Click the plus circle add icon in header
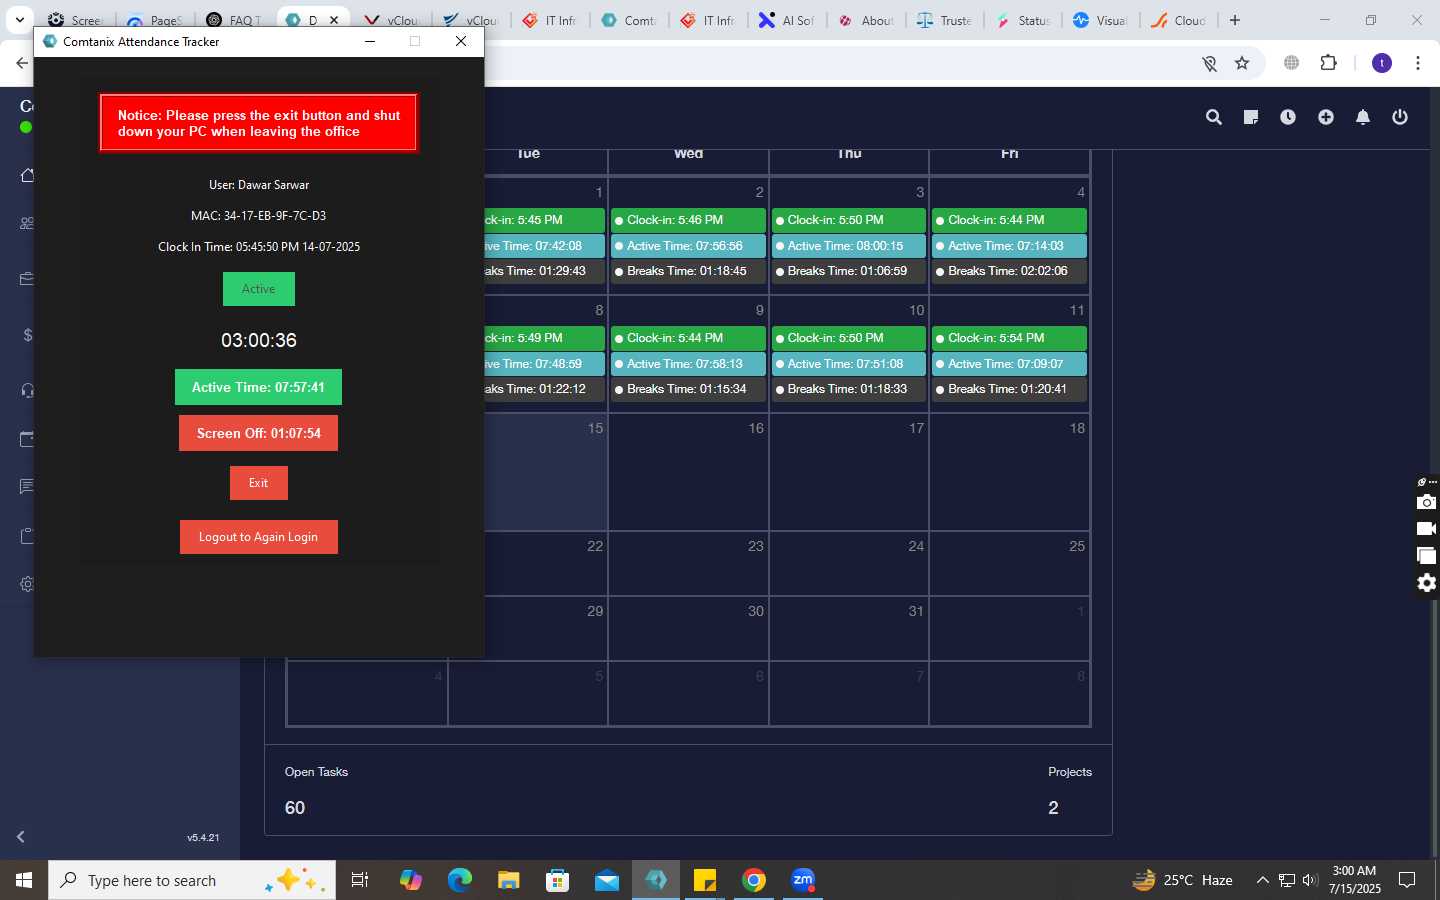Image resolution: width=1440 pixels, height=900 pixels. tap(1325, 117)
